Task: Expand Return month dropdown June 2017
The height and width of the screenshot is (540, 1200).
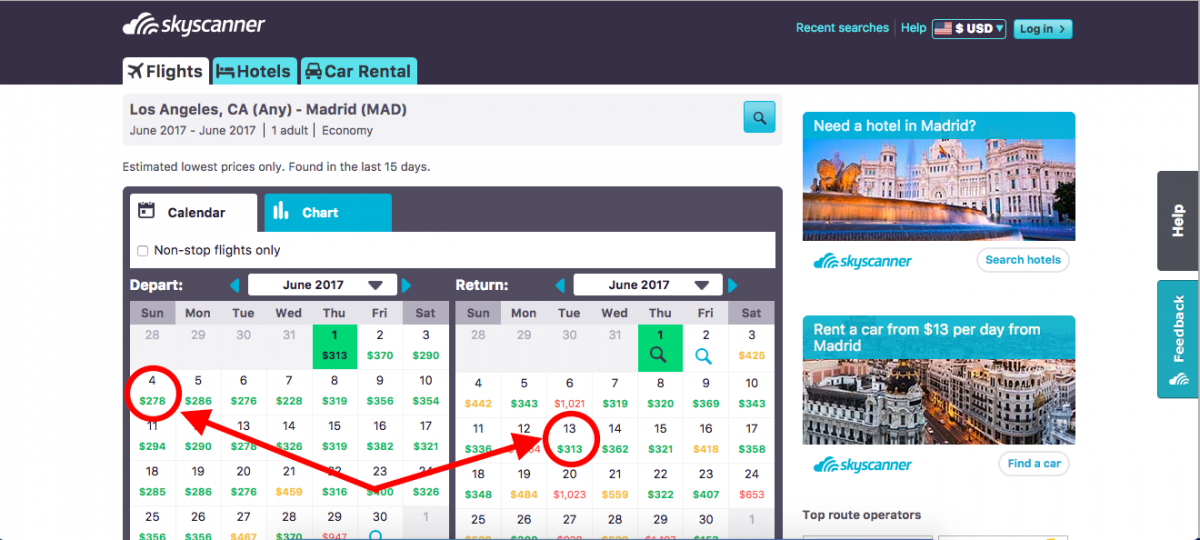Action: point(647,285)
